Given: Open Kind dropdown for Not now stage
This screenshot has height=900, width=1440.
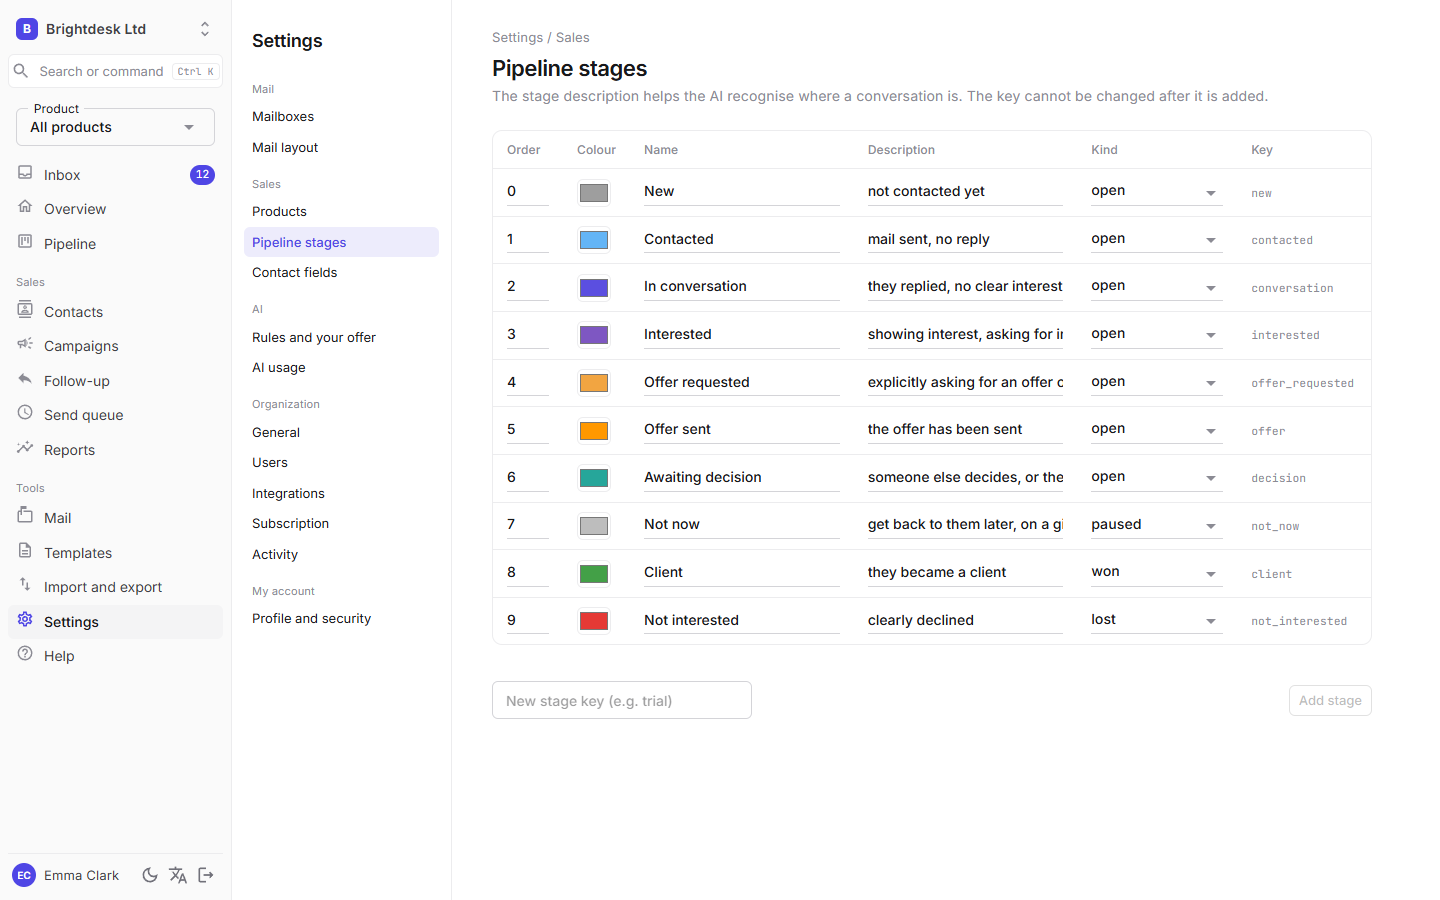Looking at the screenshot, I should point(1156,525).
